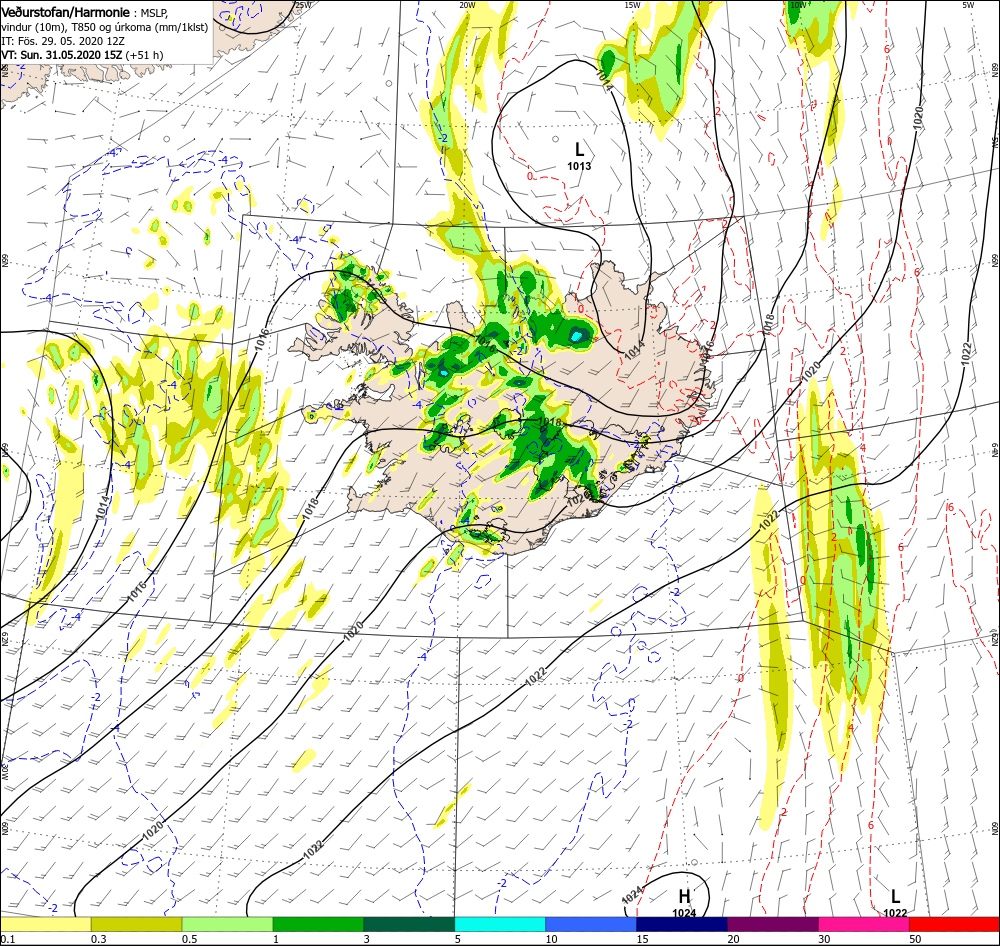Click the 'L 1013' low pressure marker
The width and height of the screenshot is (1000, 946).
579,157
